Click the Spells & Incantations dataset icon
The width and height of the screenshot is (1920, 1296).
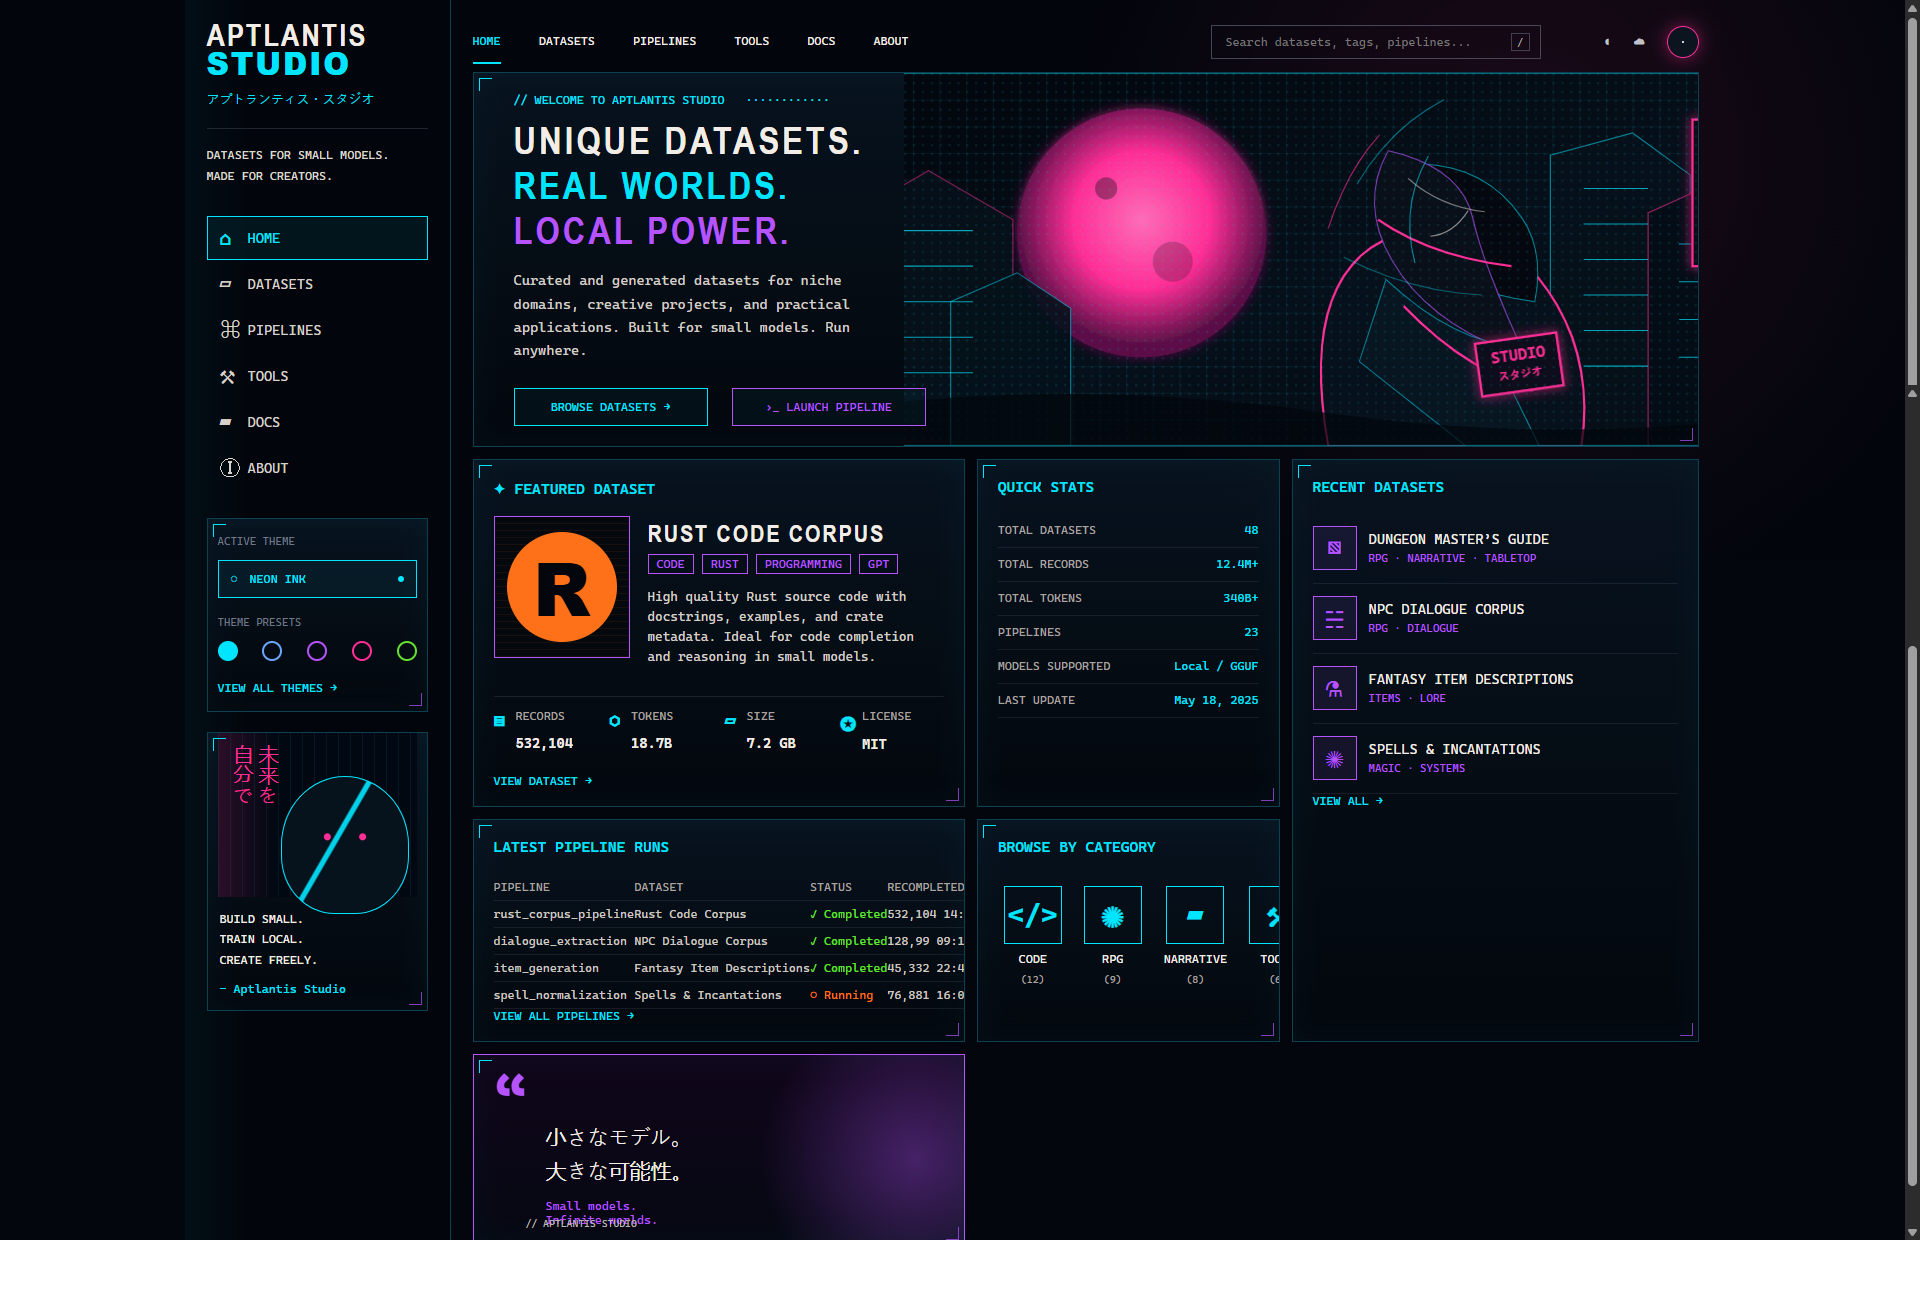pos(1335,758)
